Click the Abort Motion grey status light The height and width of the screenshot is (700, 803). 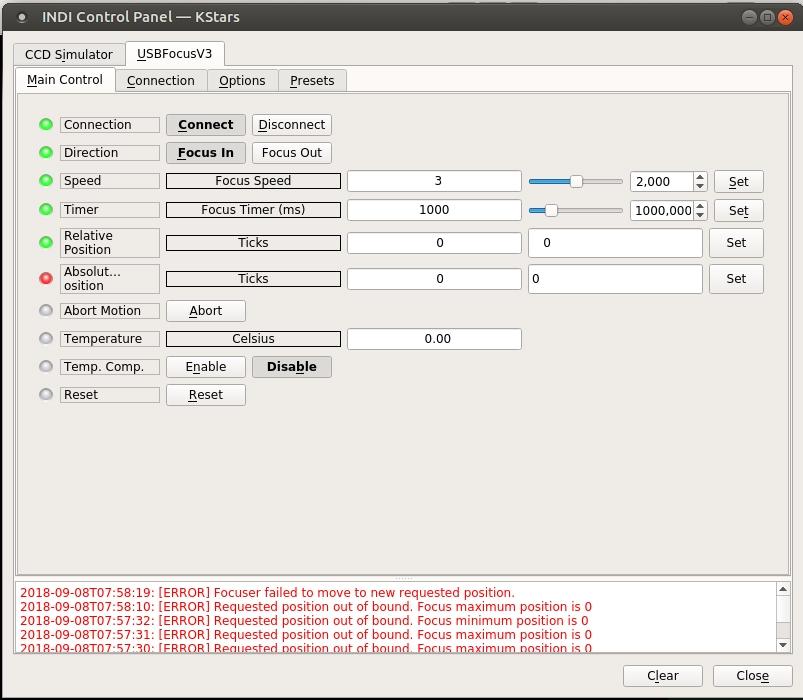46,310
